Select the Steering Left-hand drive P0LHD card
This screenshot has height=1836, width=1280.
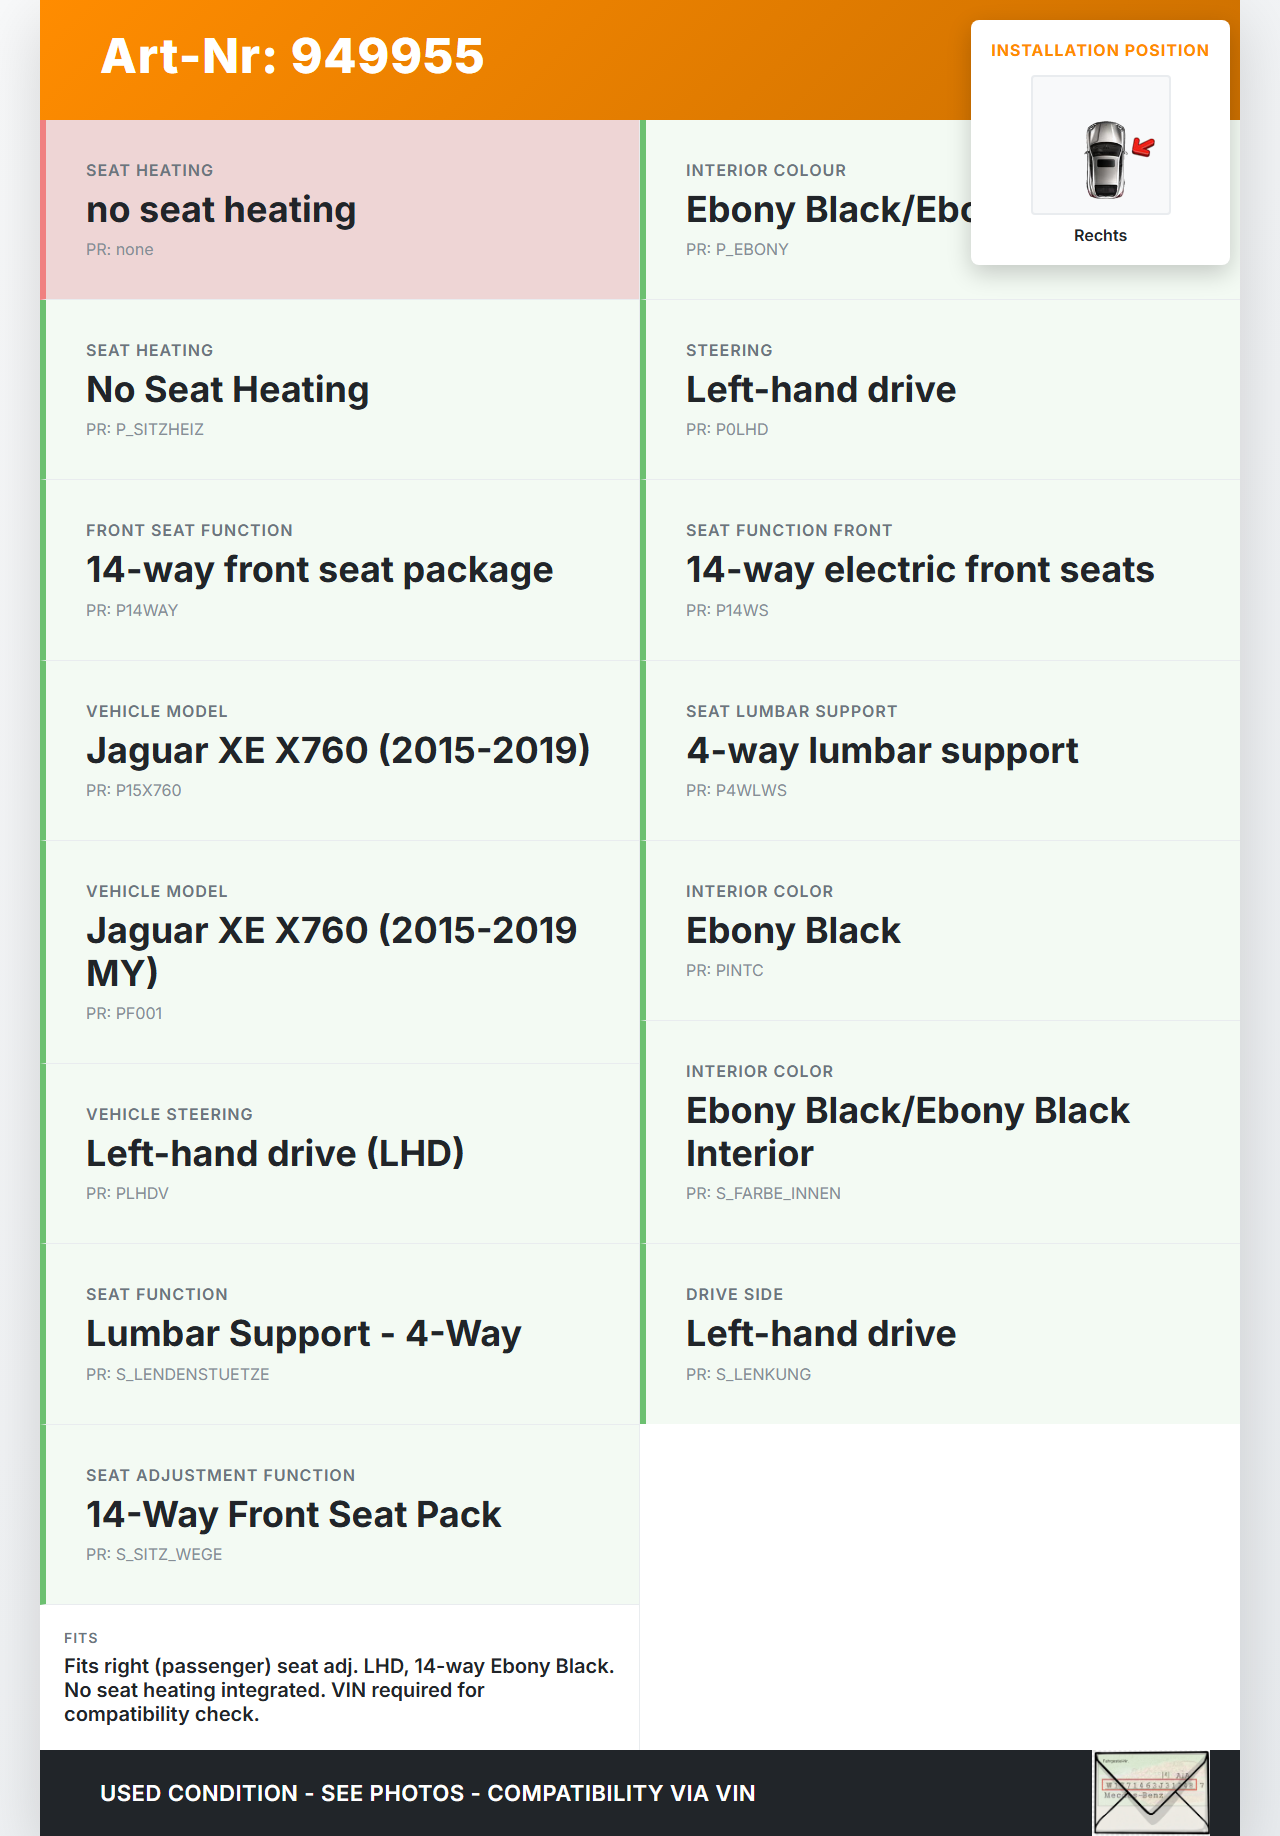pyautogui.click(x=940, y=390)
